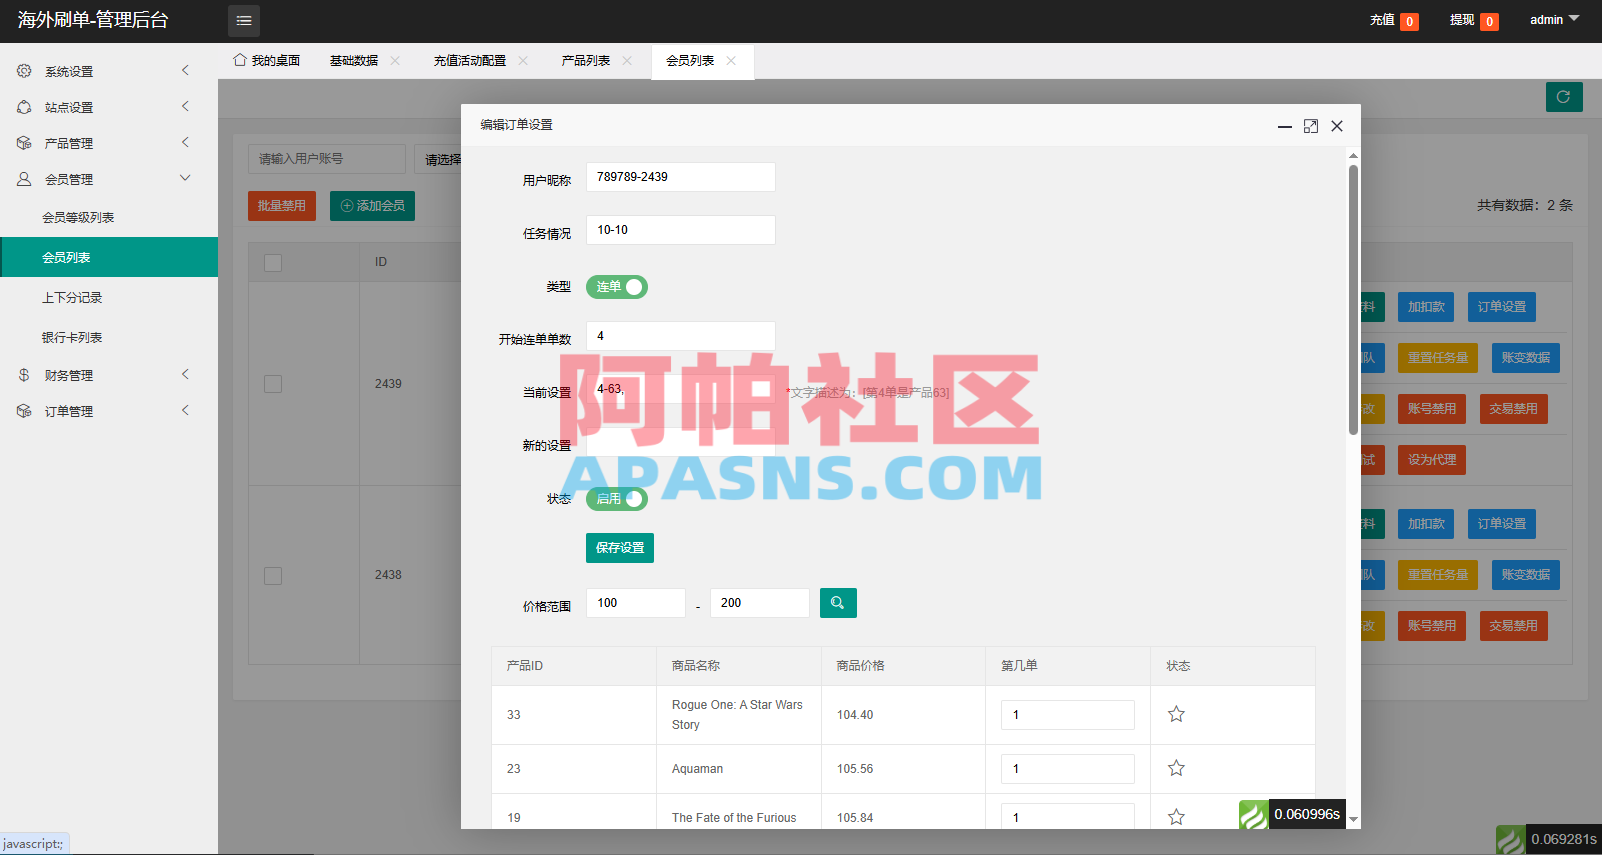Expand the 财务管理 sidebar menu
This screenshot has height=855, width=1602.
(x=109, y=375)
